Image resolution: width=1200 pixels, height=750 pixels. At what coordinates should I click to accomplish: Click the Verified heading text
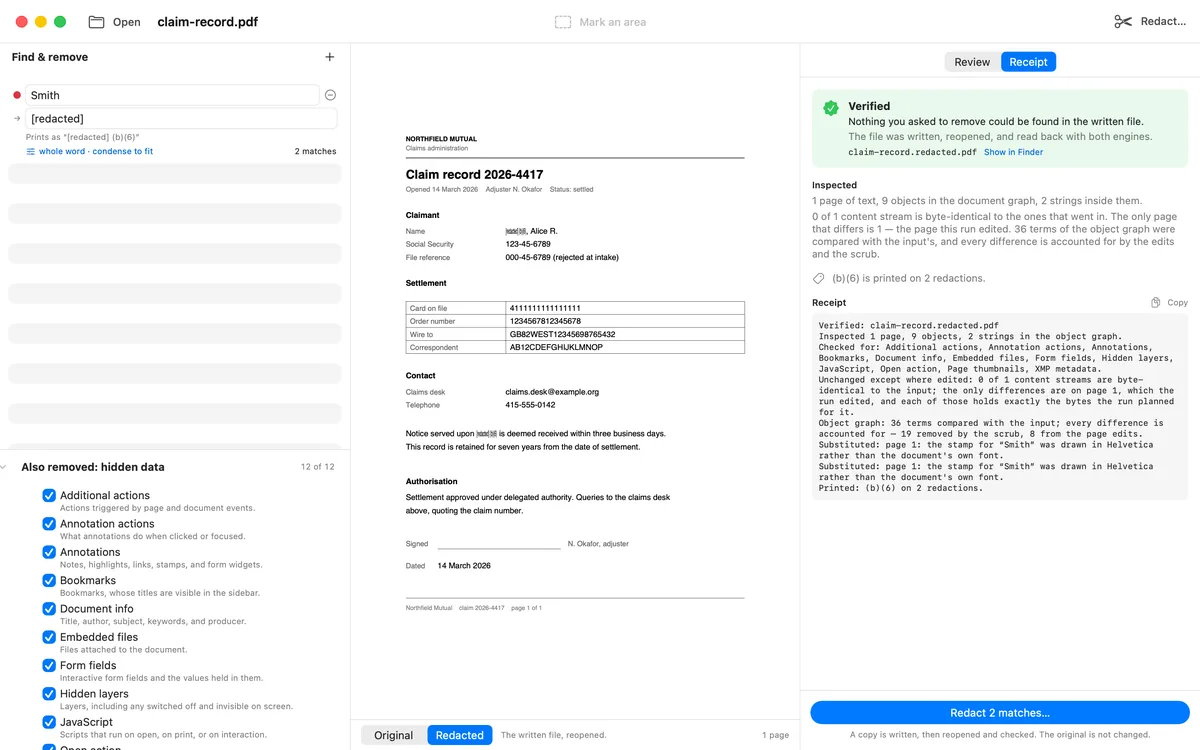(869, 106)
